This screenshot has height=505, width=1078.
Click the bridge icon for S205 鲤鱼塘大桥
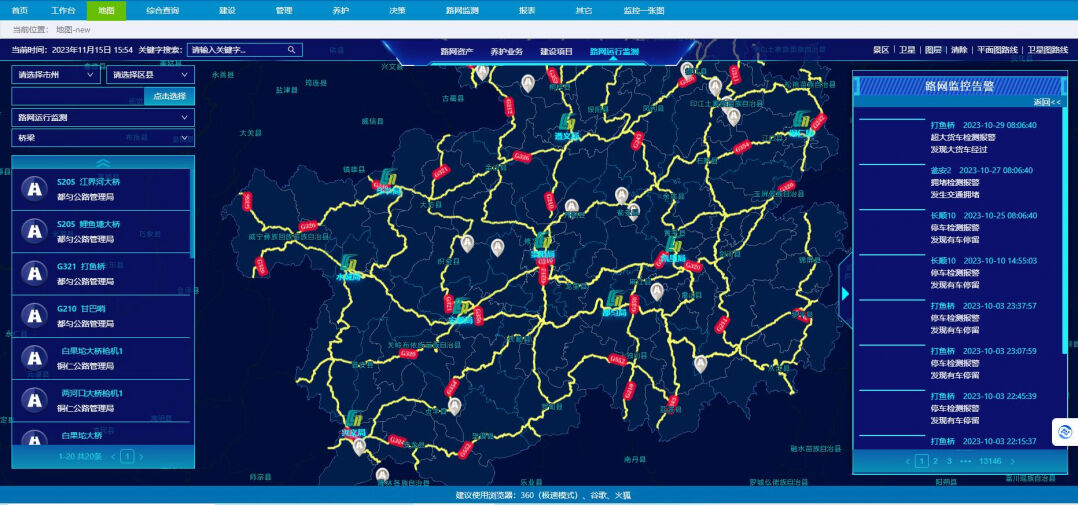pyautogui.click(x=34, y=231)
